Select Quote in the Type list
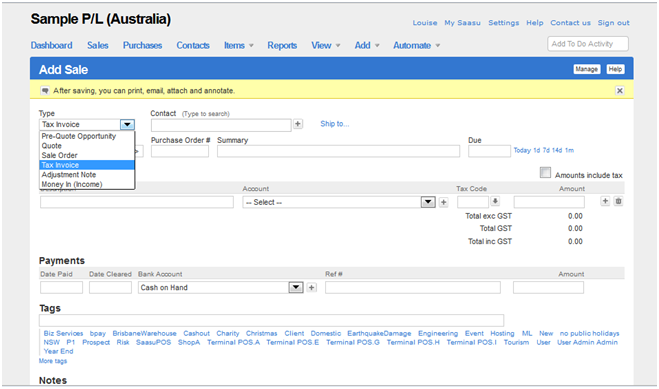 (52, 146)
